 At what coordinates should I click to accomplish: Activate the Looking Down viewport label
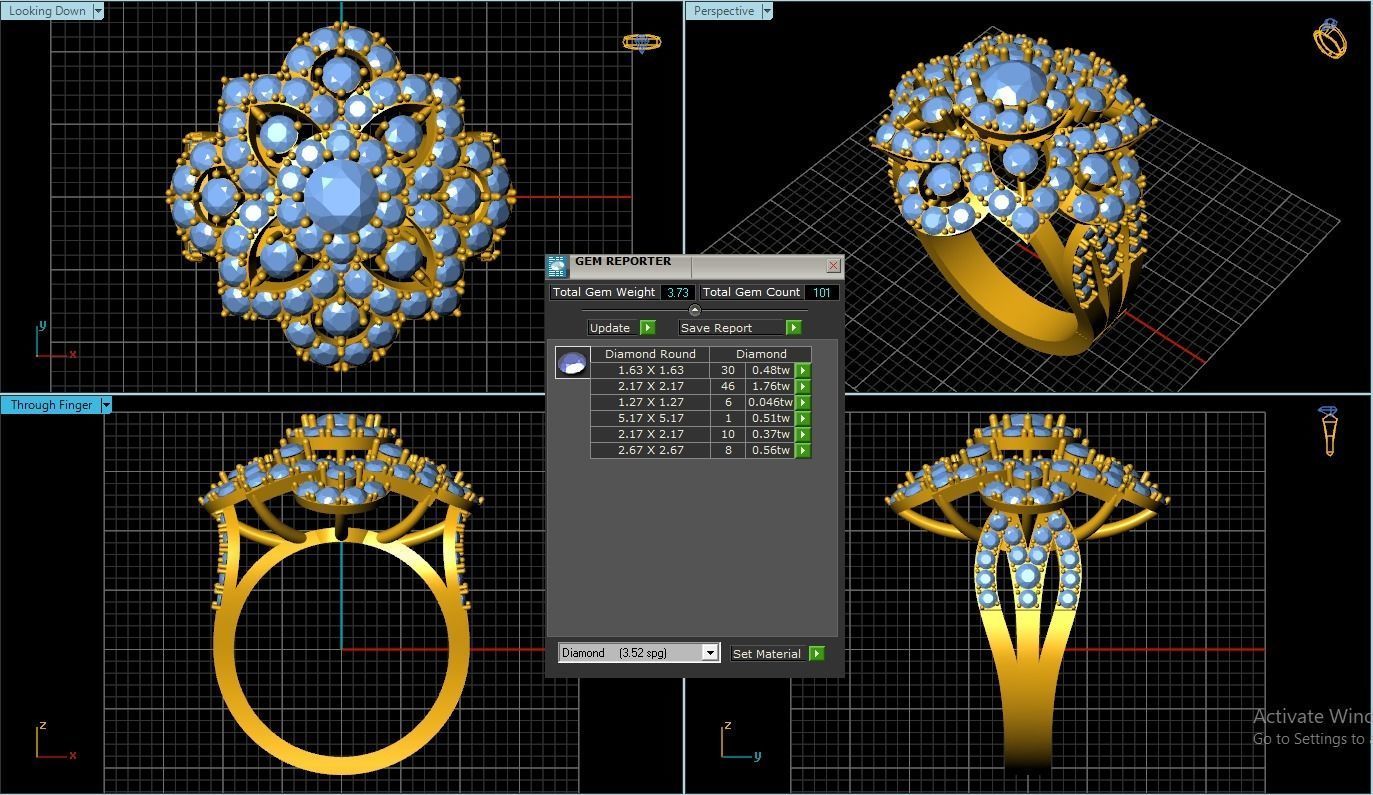(47, 11)
